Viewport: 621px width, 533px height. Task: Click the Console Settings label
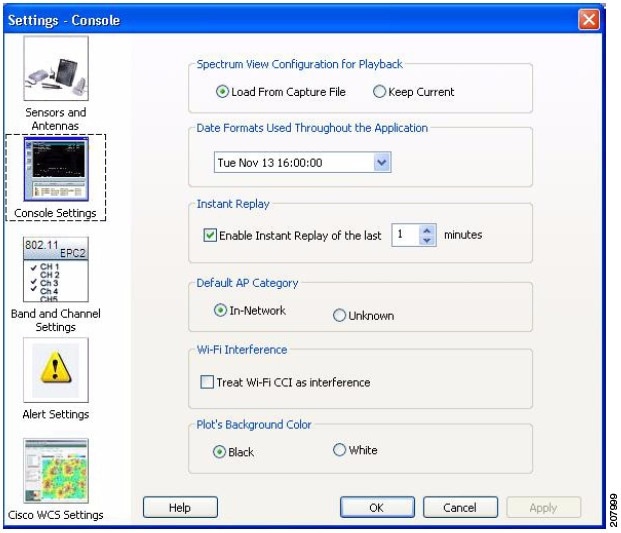[55, 213]
